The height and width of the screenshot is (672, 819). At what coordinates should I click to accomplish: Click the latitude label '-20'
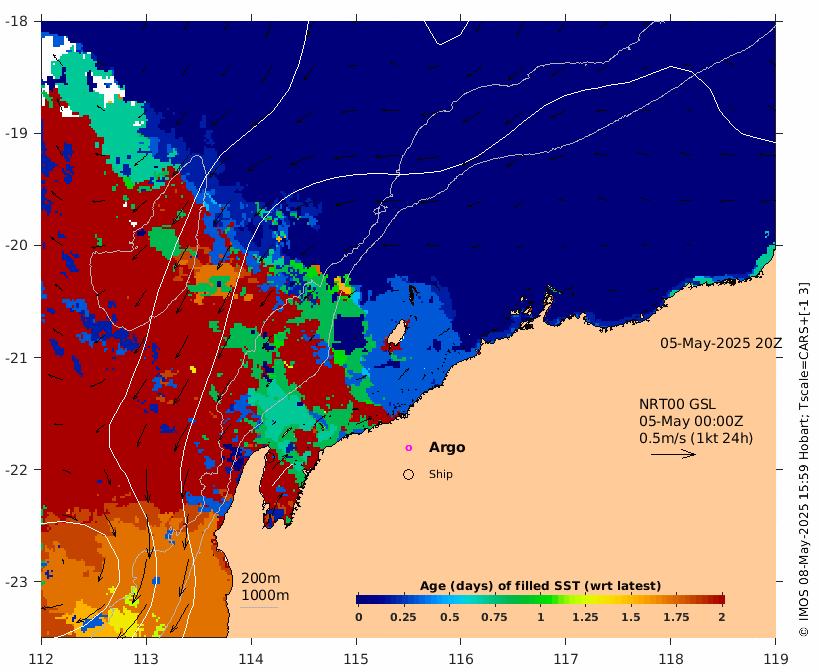[15, 245]
